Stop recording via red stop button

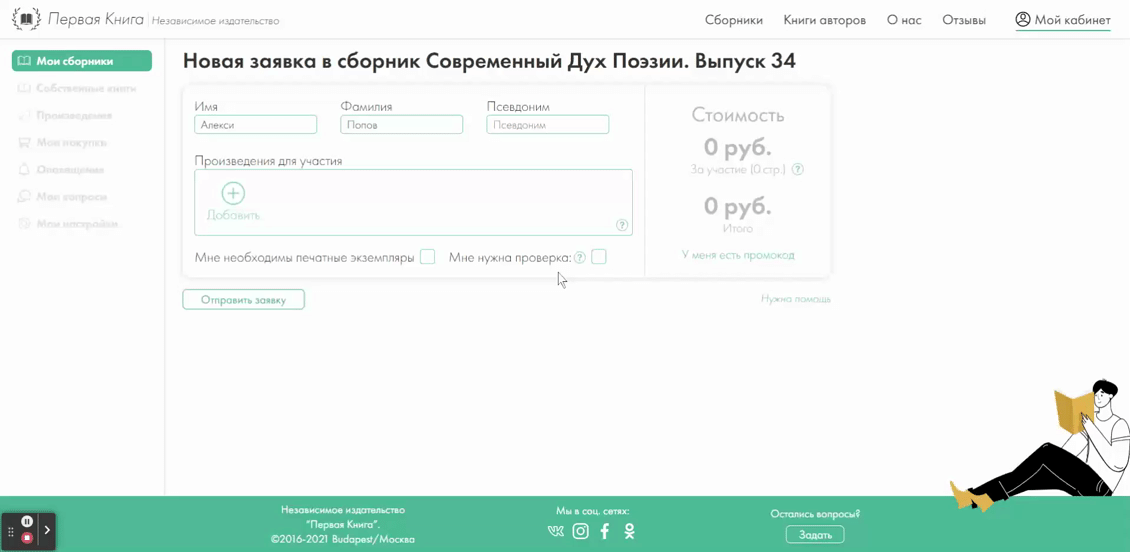(x=27, y=538)
